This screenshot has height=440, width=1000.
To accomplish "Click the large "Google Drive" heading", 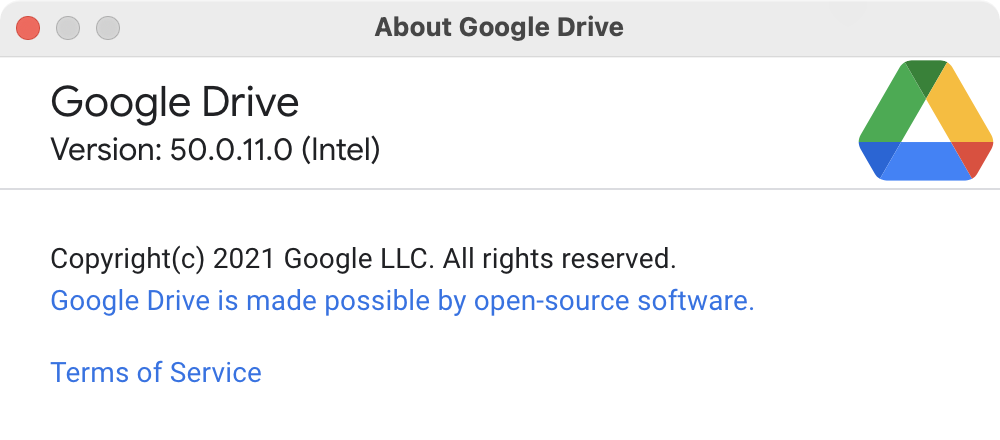I will click(x=175, y=102).
